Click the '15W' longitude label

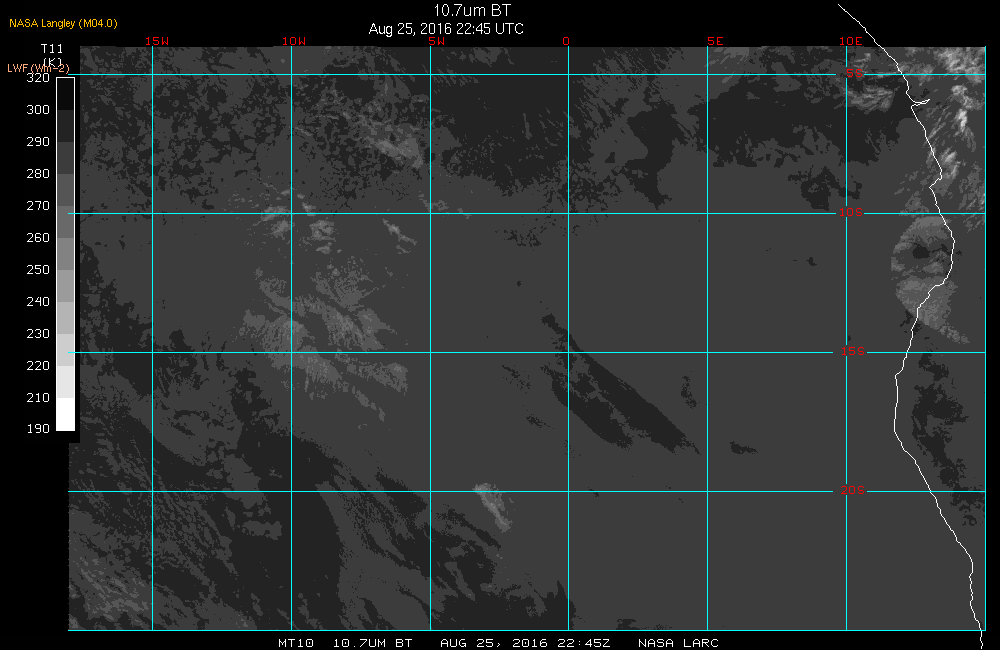(157, 41)
